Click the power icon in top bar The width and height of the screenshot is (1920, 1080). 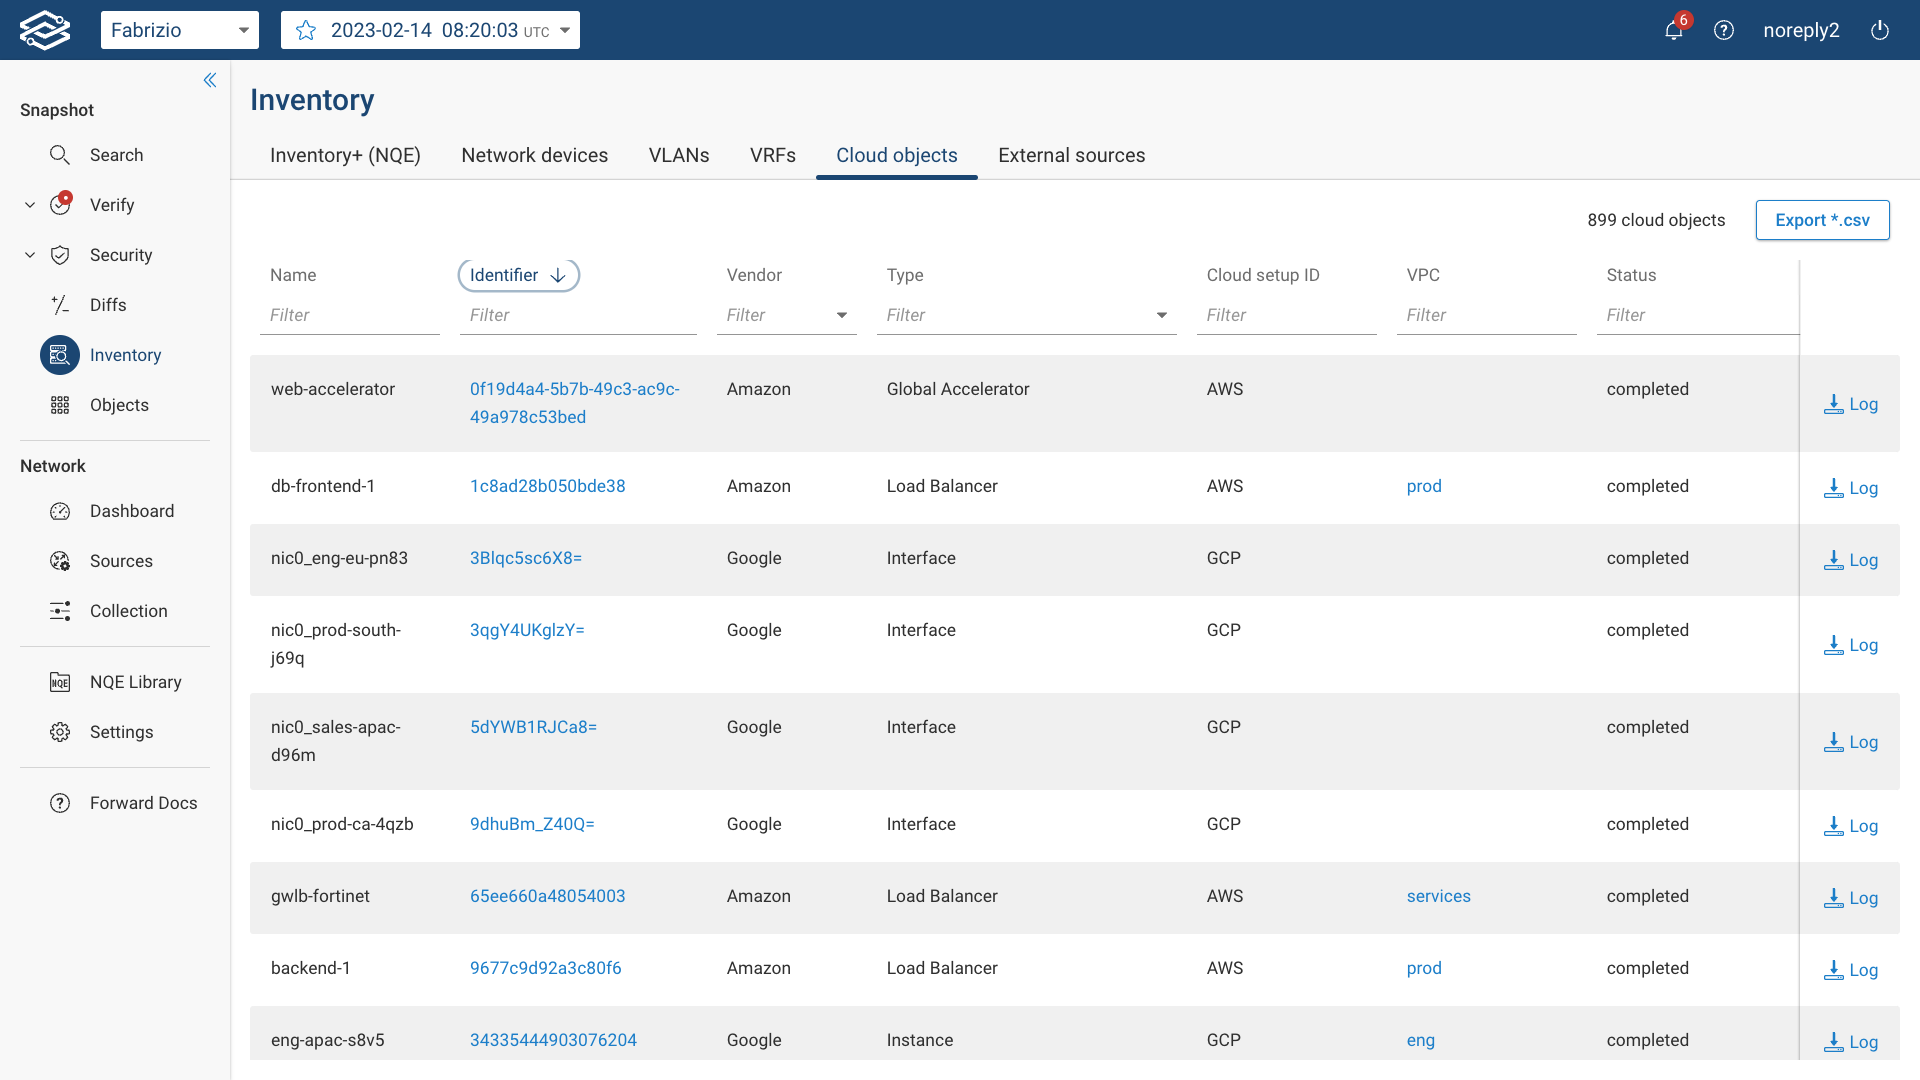pyautogui.click(x=1880, y=30)
